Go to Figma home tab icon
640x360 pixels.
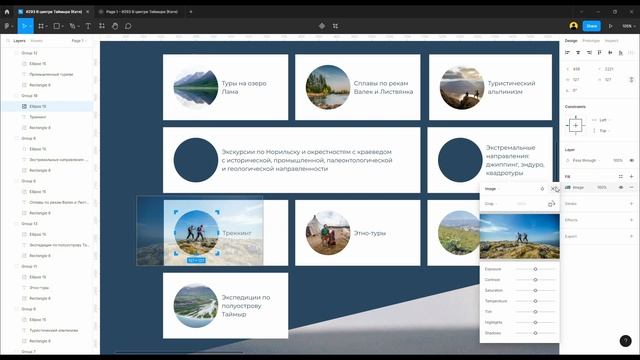click(7, 12)
